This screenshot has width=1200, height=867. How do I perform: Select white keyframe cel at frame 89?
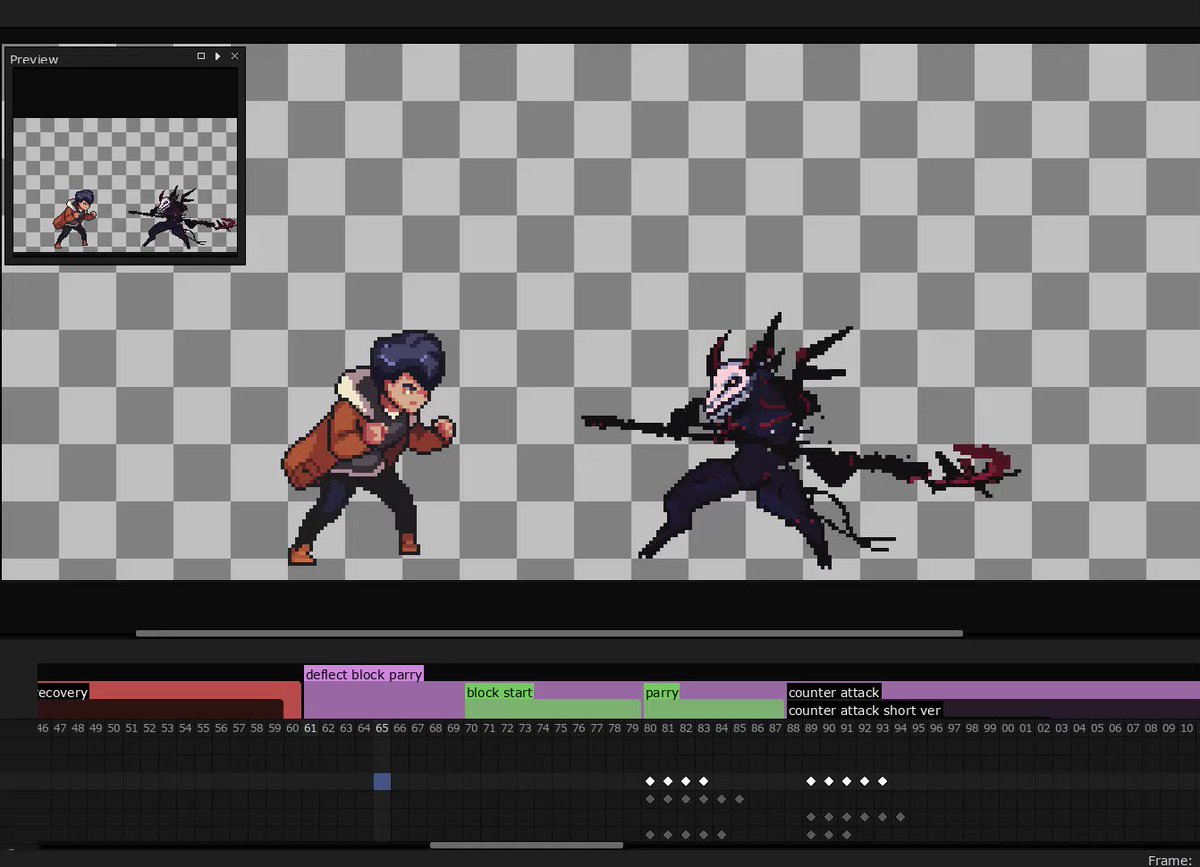point(811,781)
